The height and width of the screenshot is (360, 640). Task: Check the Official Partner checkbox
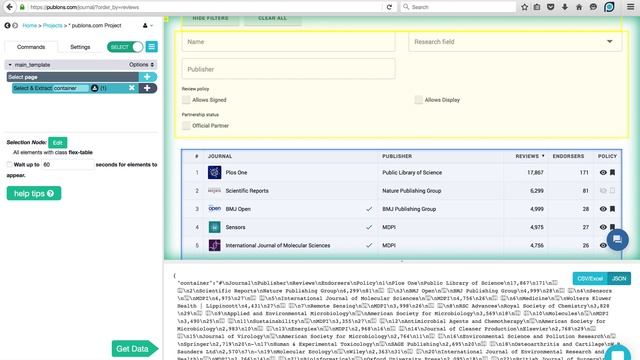tap(186, 126)
